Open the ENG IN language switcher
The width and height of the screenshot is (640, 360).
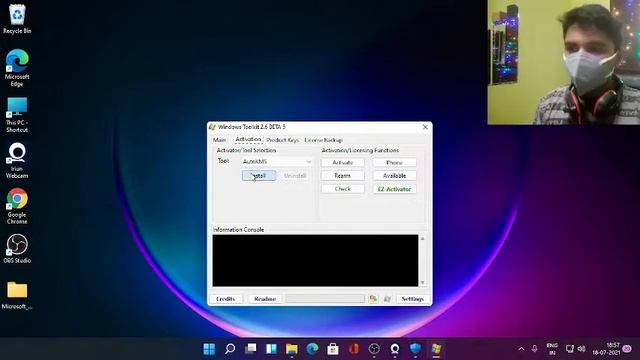[x=552, y=349]
